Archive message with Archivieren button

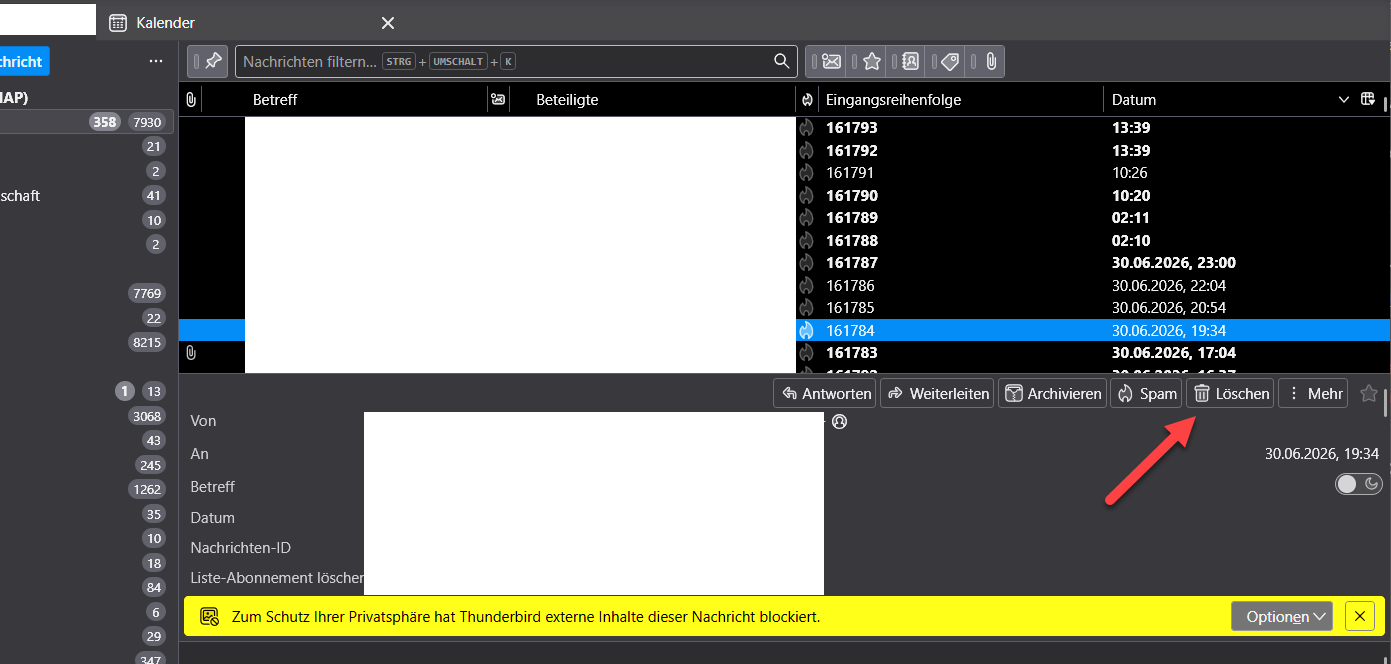click(x=1052, y=393)
